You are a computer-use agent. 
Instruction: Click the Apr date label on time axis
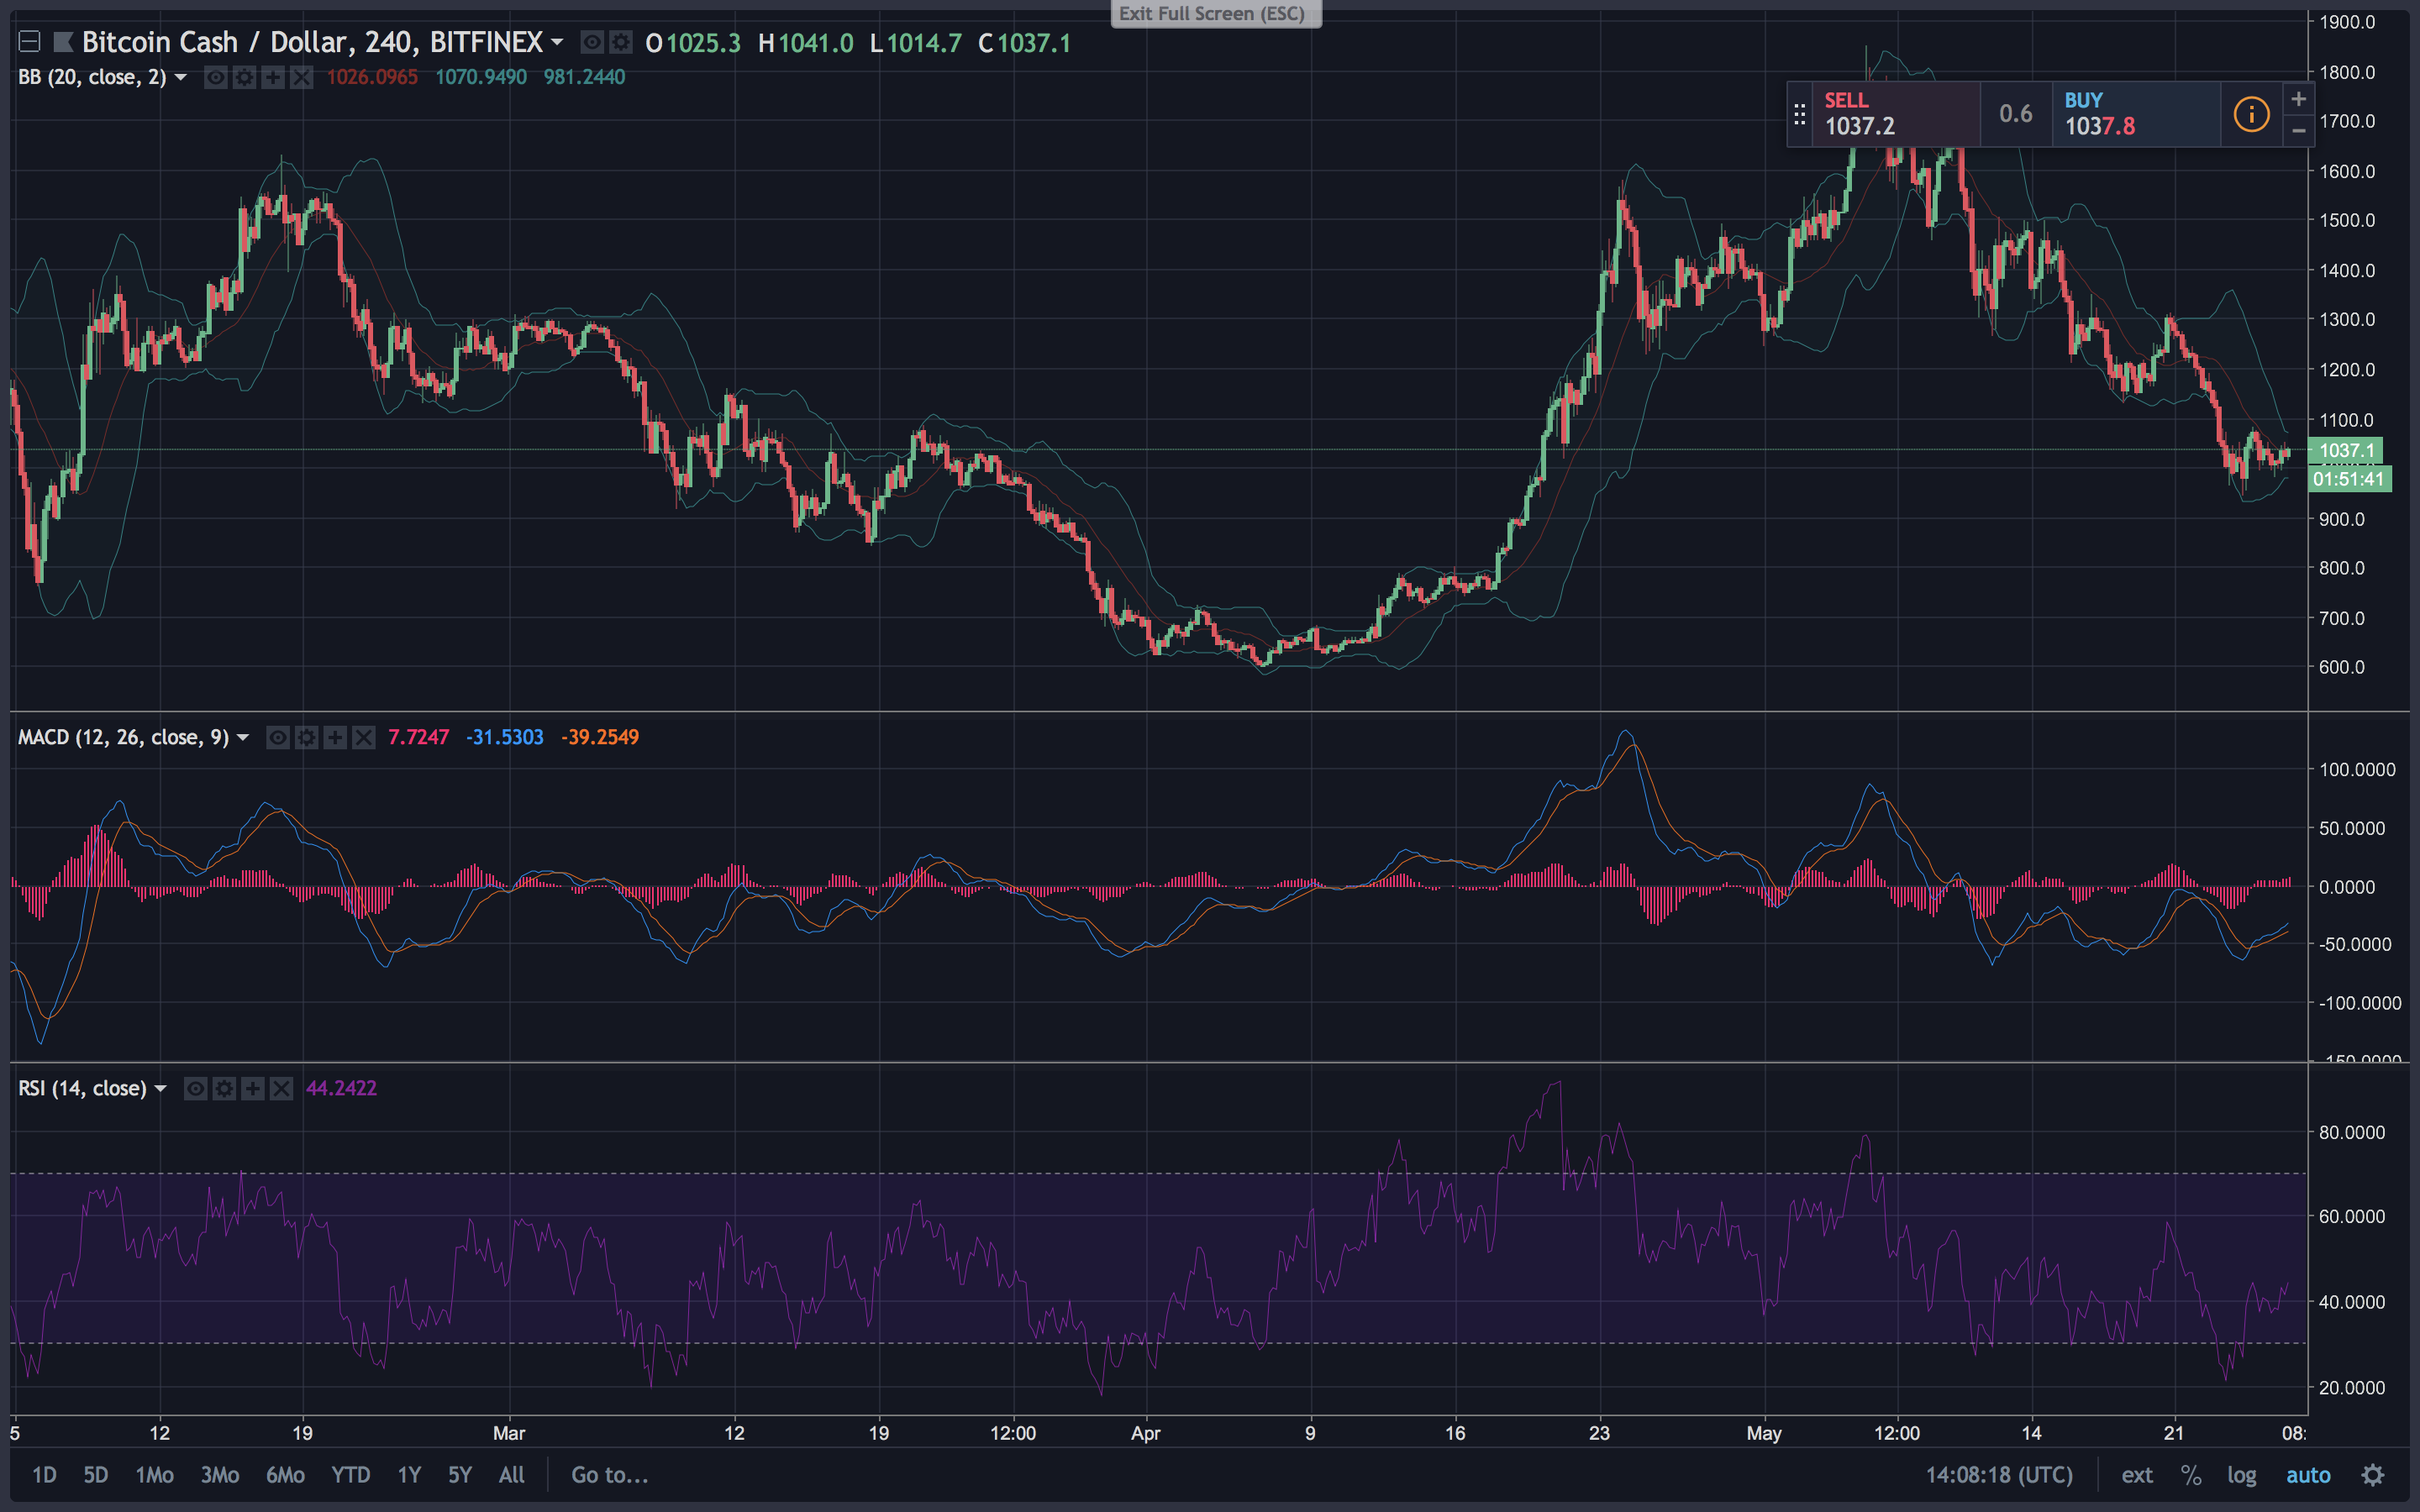coord(1145,1433)
